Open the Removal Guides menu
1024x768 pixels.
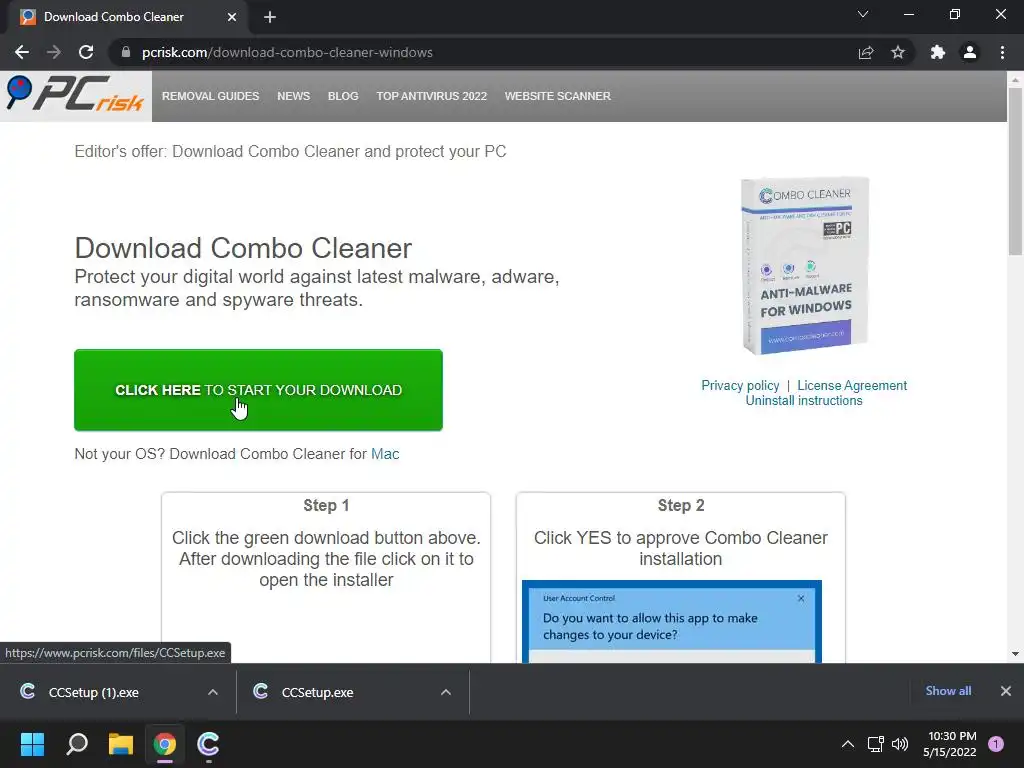(x=210, y=96)
